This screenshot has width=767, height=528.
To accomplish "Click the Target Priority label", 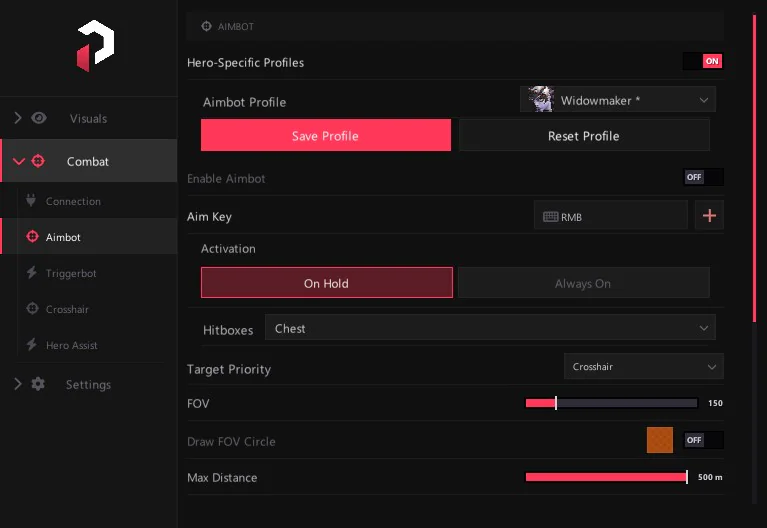I will point(229,369).
